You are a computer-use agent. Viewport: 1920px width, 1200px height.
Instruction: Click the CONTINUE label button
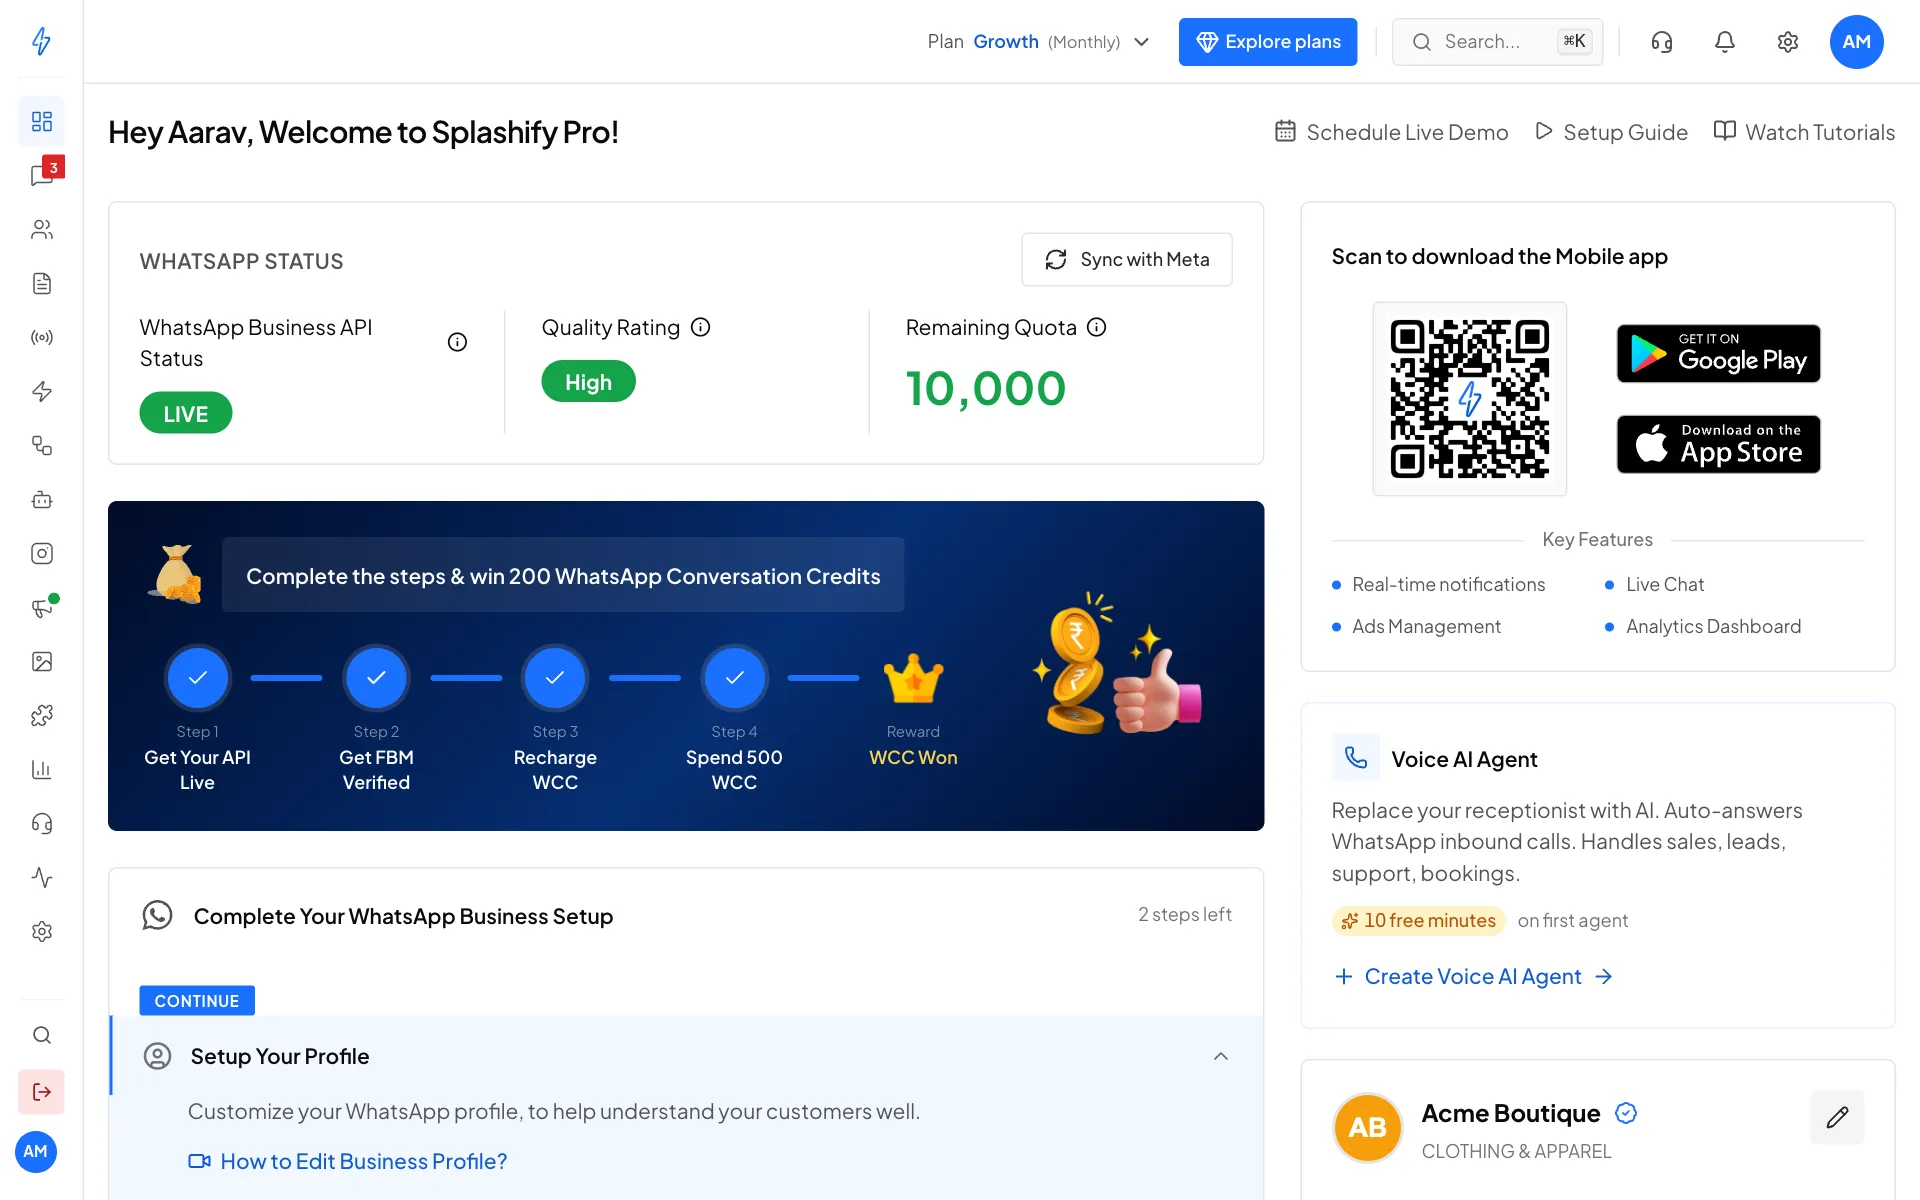click(x=197, y=1001)
